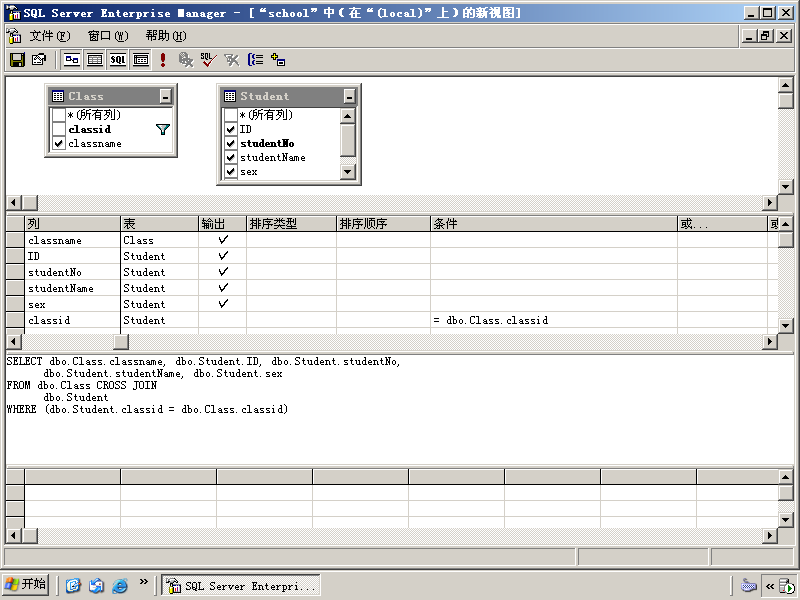Toggle the diagram pane button
The image size is (800, 600).
[72, 60]
